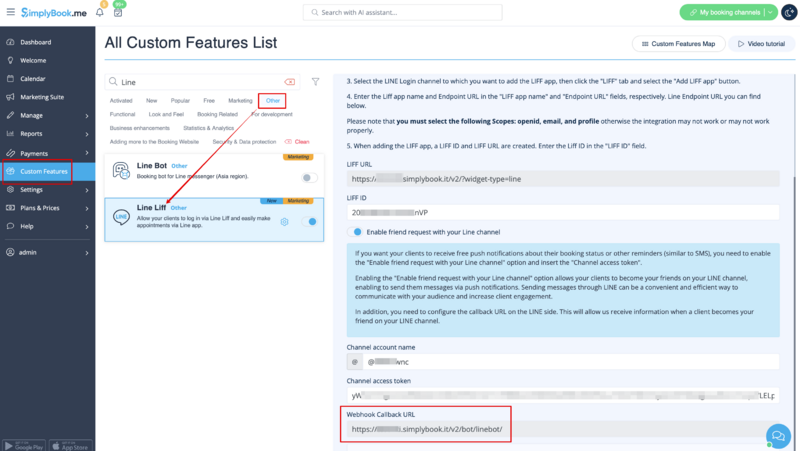Select the Look and Feel filter
The height and width of the screenshot is (451, 800).
pos(166,115)
